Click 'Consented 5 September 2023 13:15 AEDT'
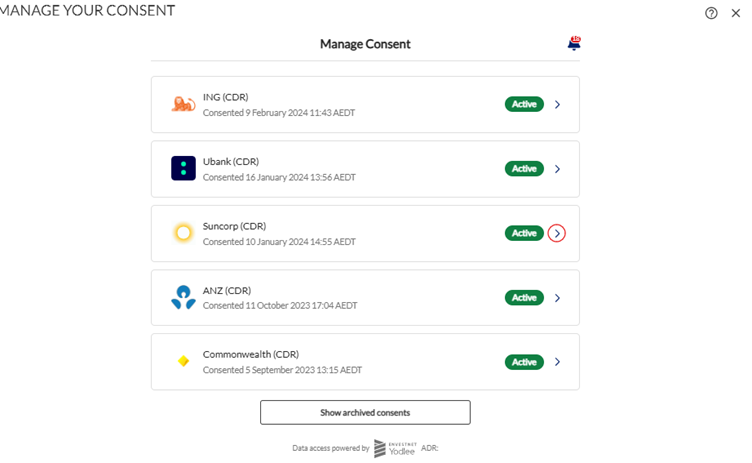The width and height of the screenshot is (752, 463). (x=282, y=370)
